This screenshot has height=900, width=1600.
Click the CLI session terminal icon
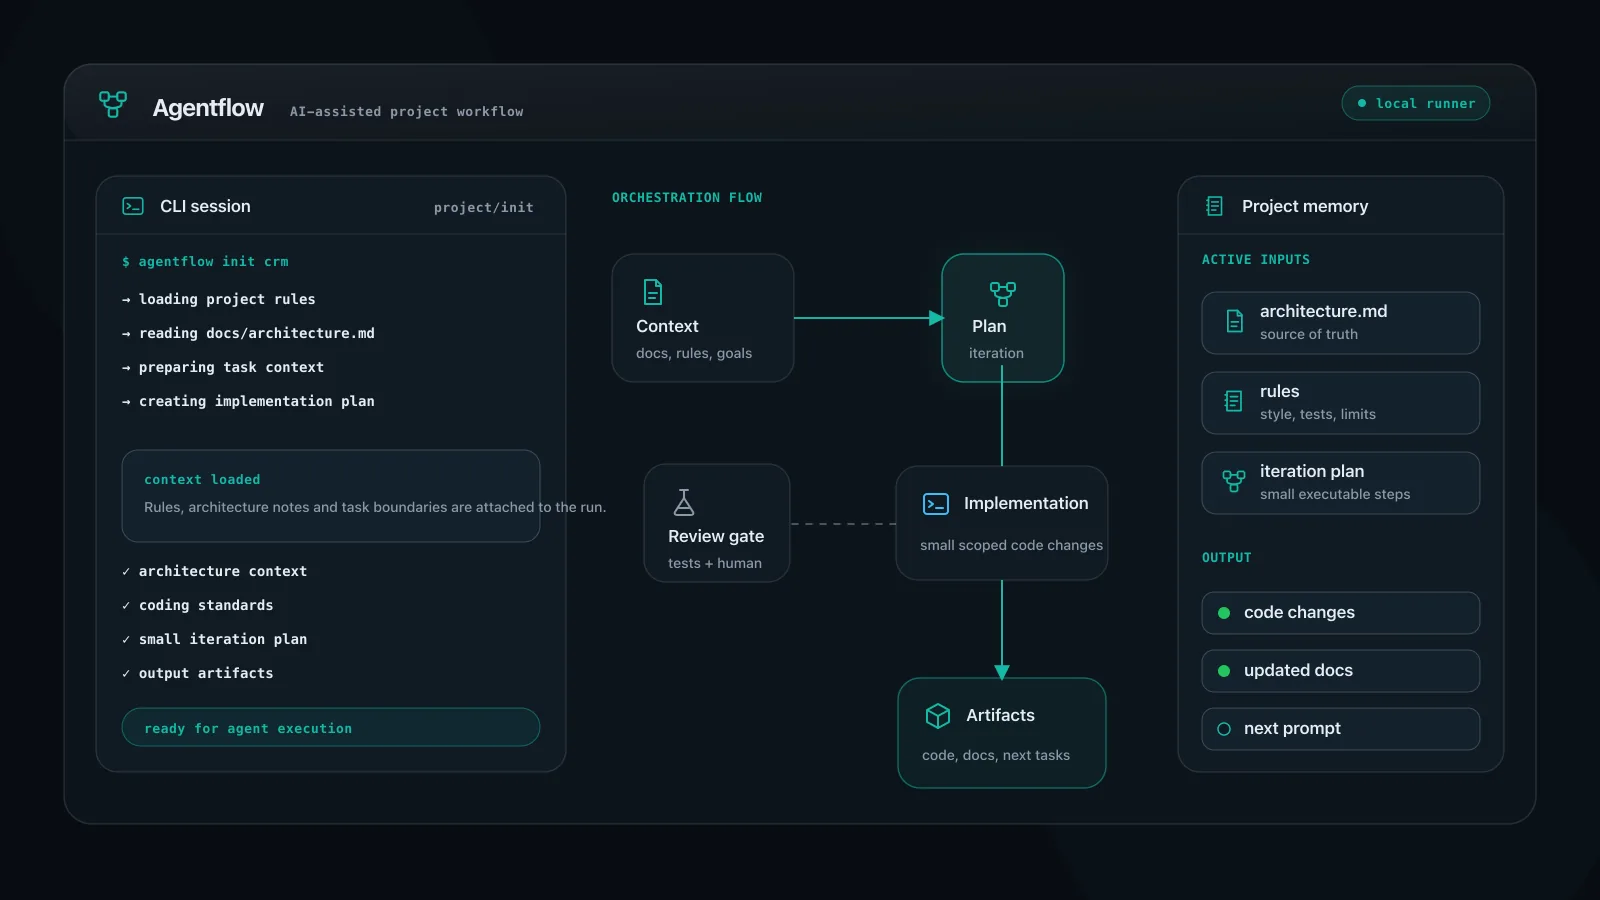click(x=133, y=206)
